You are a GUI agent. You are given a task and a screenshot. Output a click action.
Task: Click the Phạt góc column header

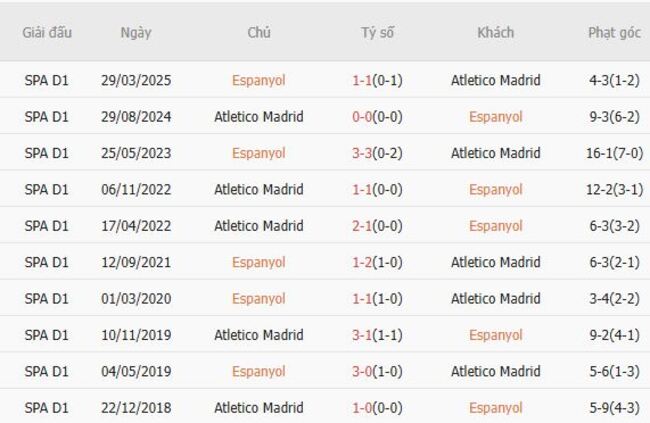(614, 32)
